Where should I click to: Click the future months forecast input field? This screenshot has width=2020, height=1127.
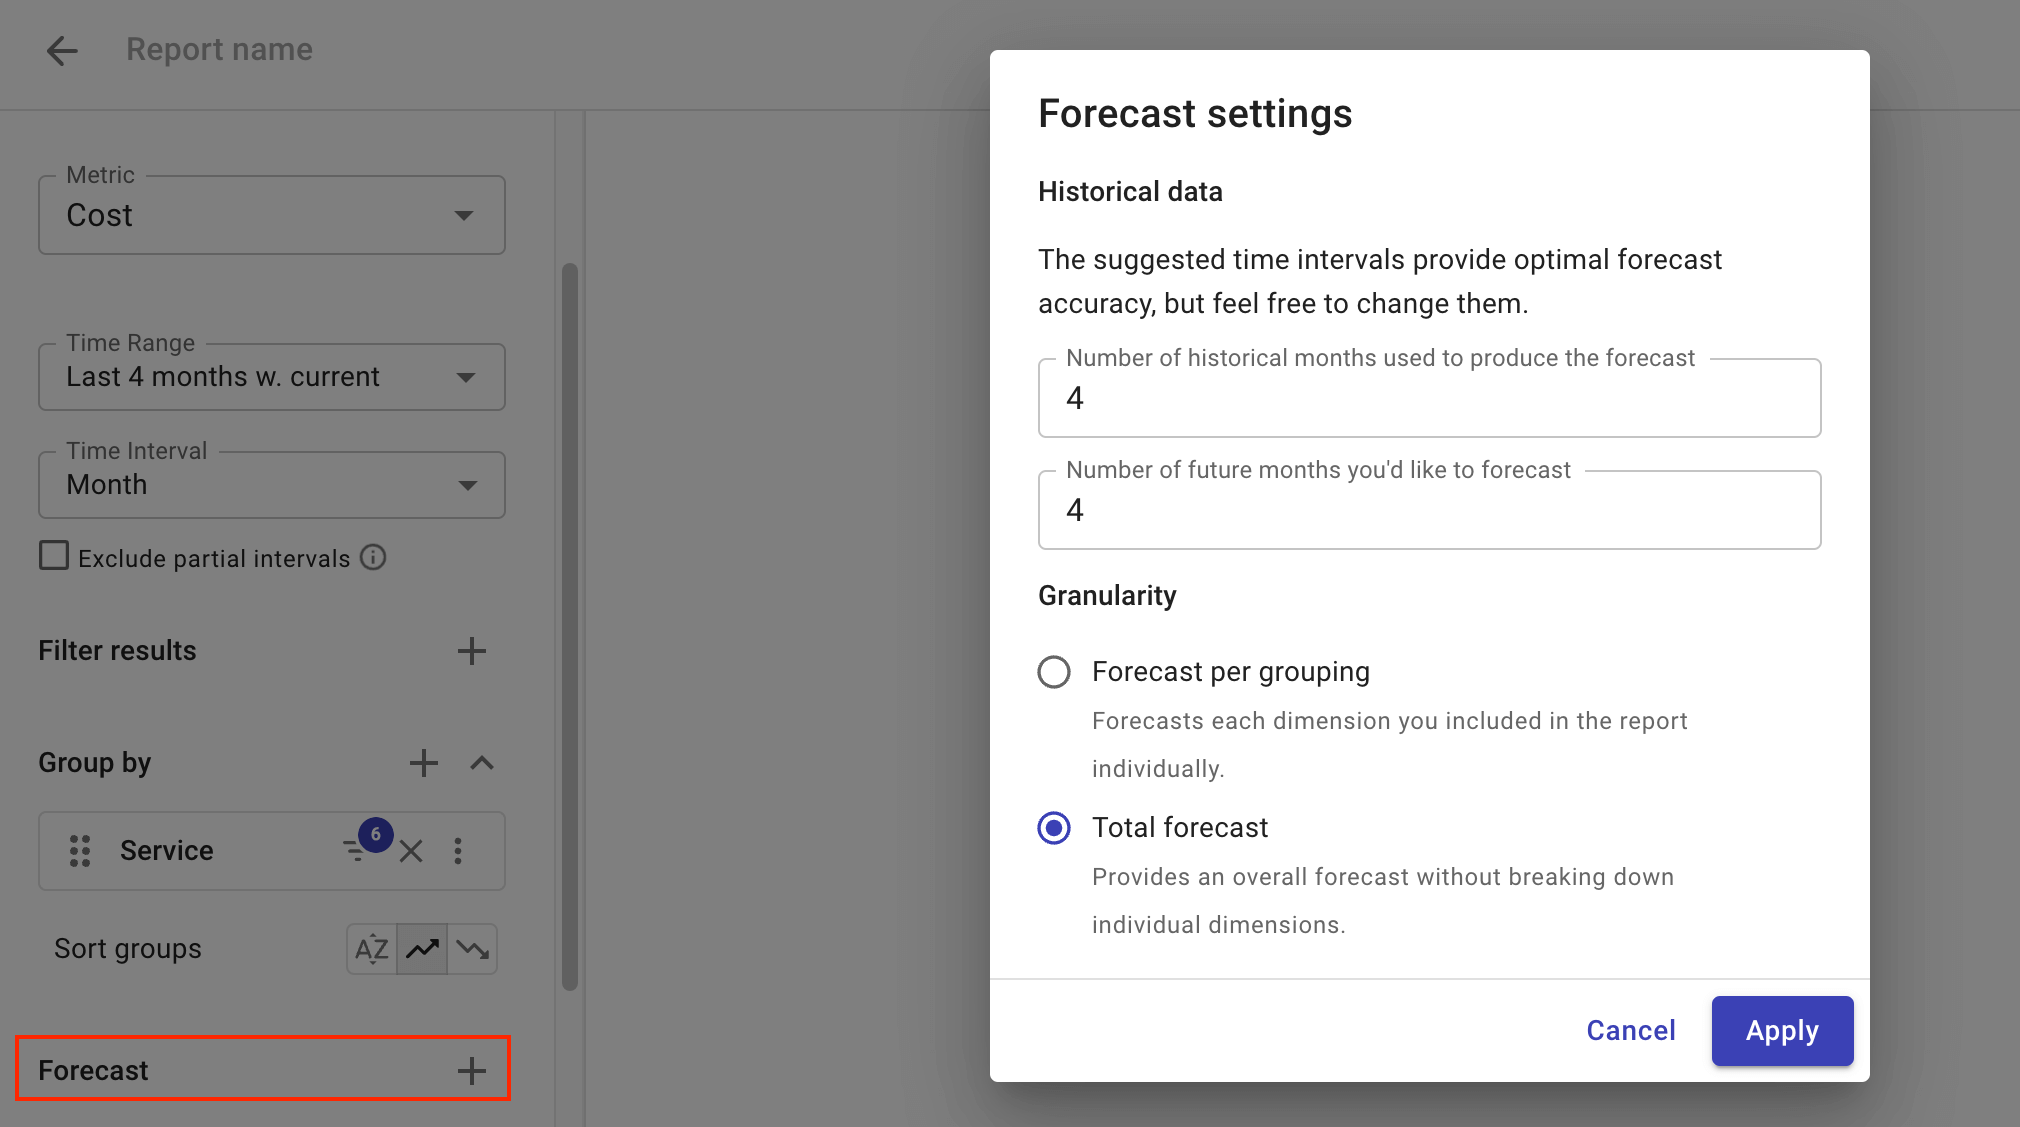point(1428,510)
